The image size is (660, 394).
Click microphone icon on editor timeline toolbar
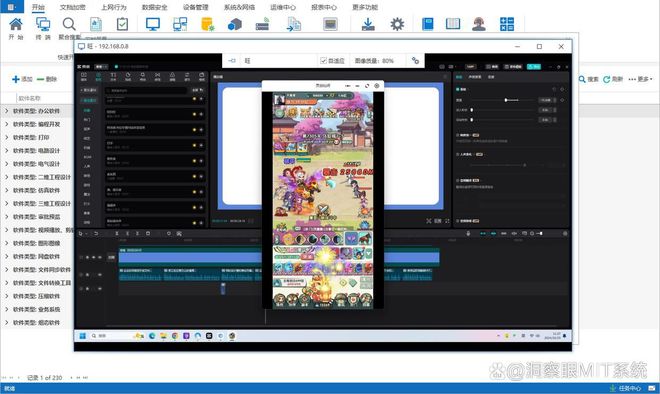click(468, 233)
